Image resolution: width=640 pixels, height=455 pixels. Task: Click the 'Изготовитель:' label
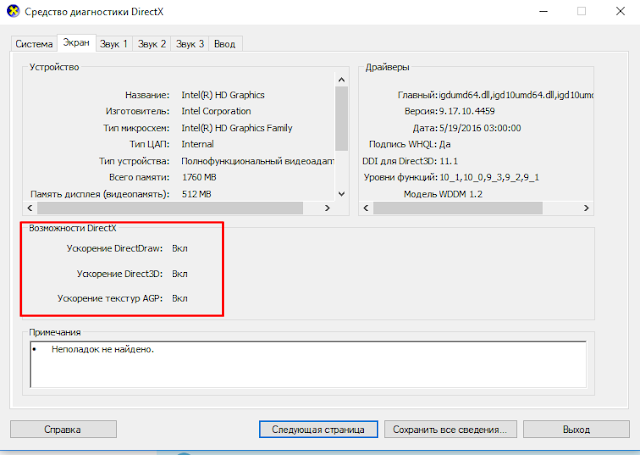pos(138,111)
